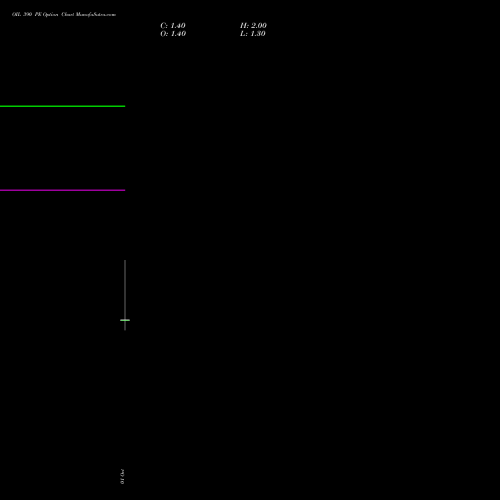The image size is (500, 500).
Task: Click the candlestick's green body marker
Action: 125,320
